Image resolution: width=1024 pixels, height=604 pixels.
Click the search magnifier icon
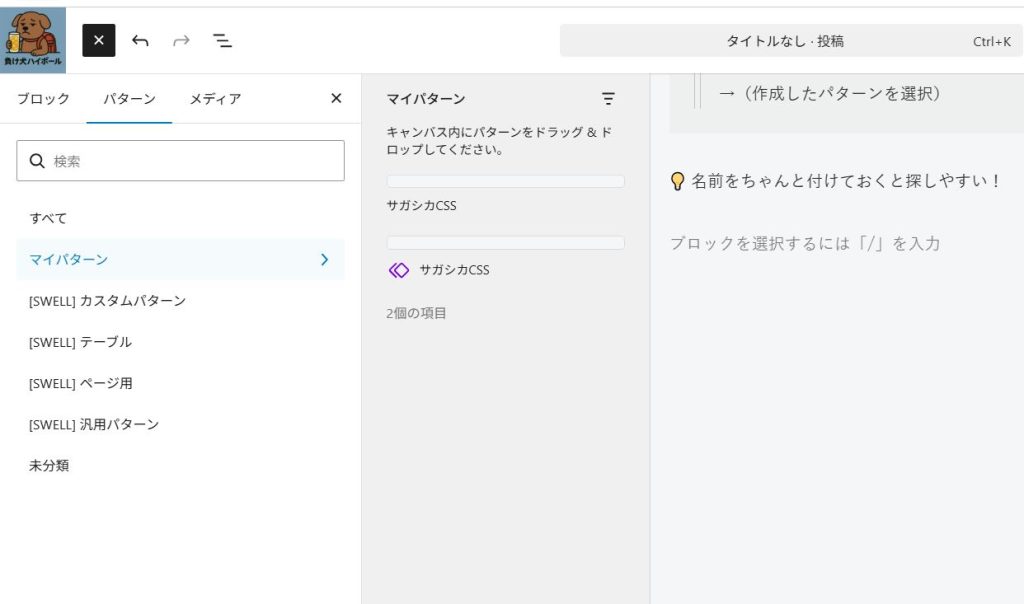pos(37,160)
